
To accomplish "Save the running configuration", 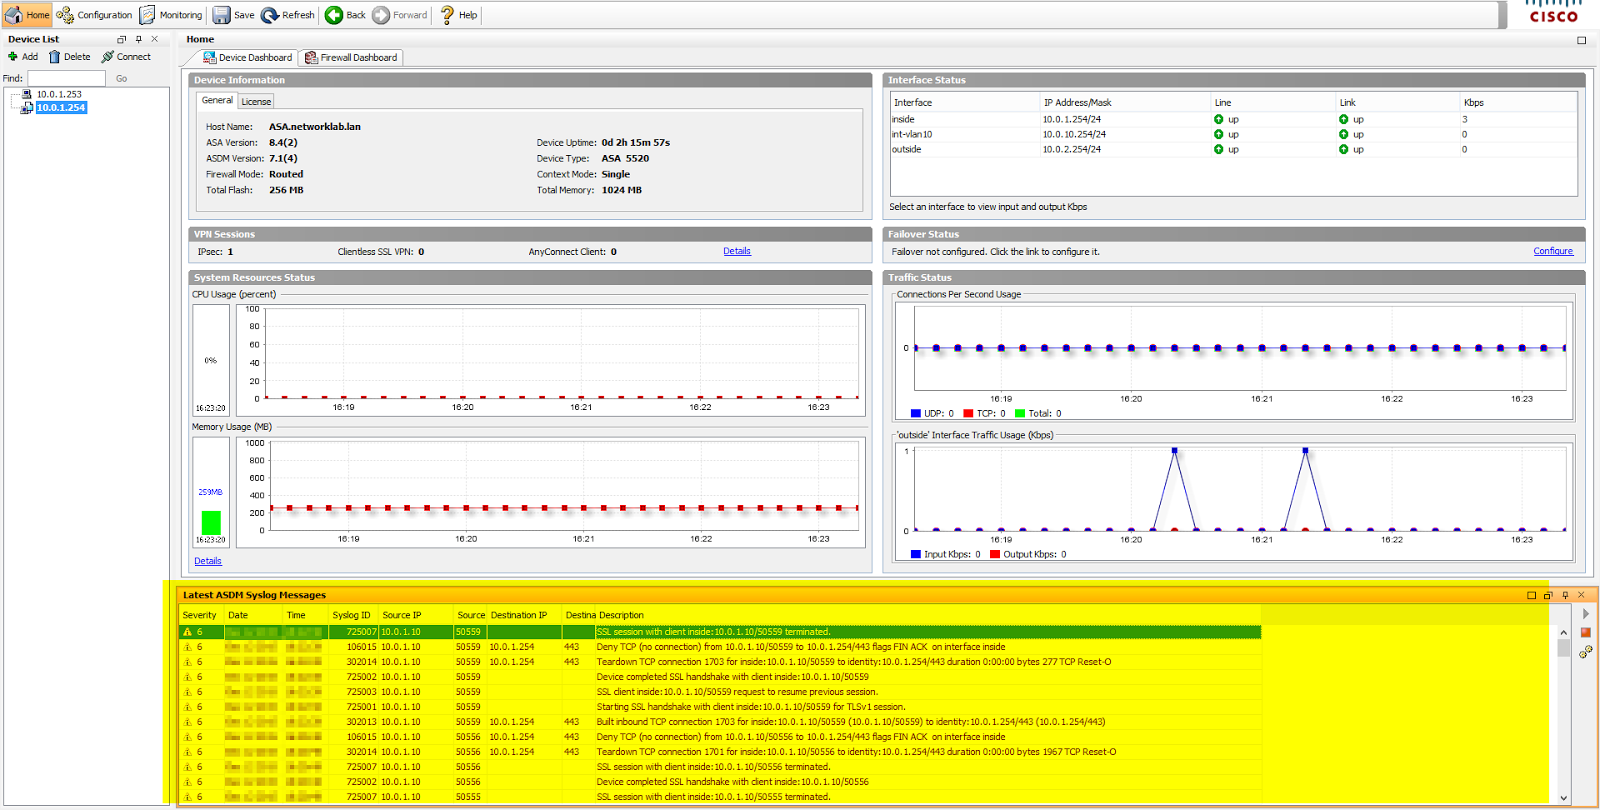I will coord(234,15).
